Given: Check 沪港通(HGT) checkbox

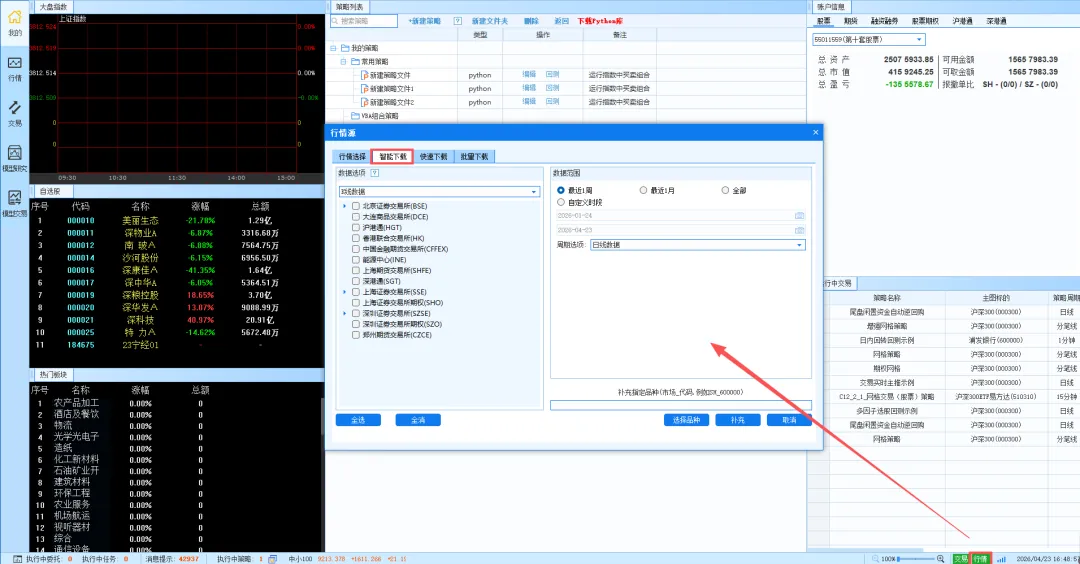Looking at the screenshot, I should [x=355, y=227].
